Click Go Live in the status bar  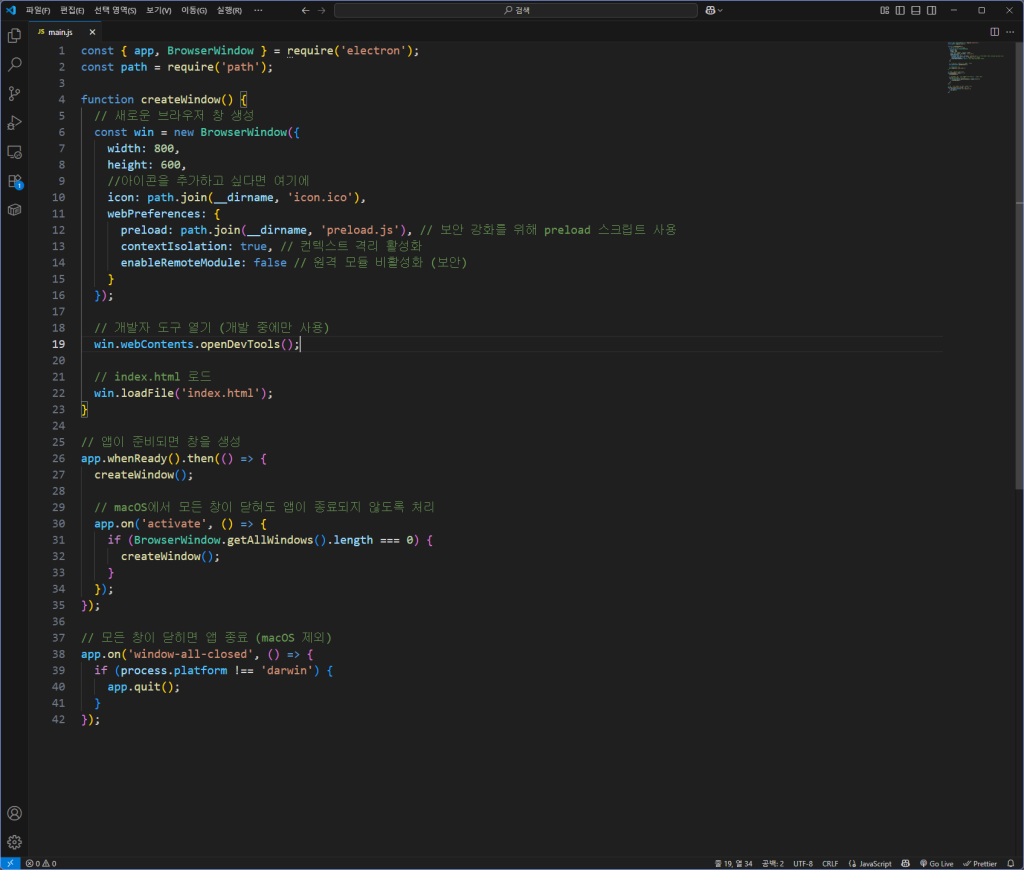click(936, 863)
